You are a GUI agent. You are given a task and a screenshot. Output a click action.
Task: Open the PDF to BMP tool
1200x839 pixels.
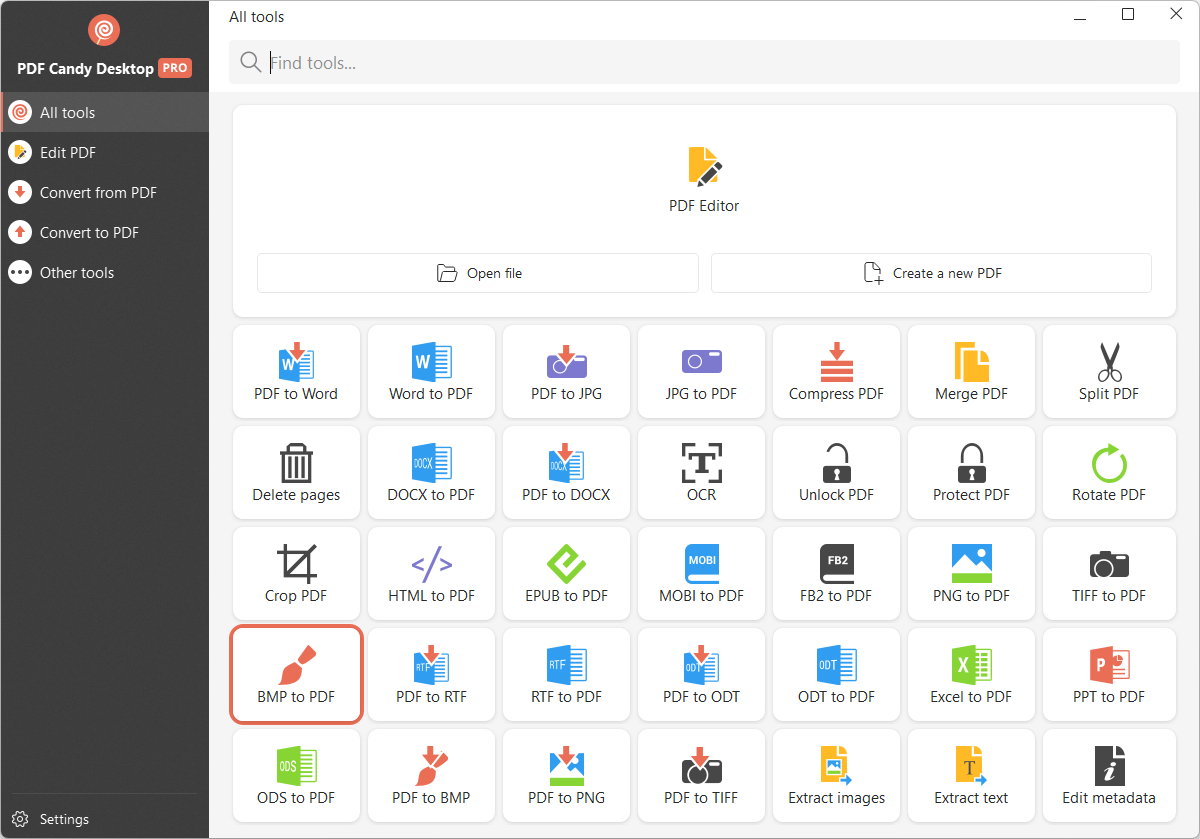click(x=431, y=775)
